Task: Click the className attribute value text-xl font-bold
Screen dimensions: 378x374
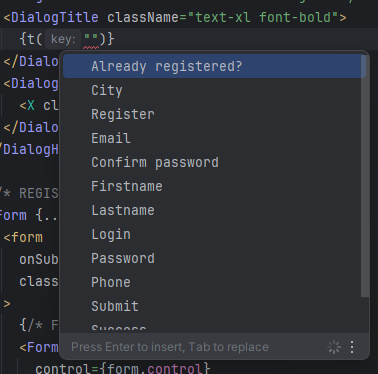Action: coord(263,17)
